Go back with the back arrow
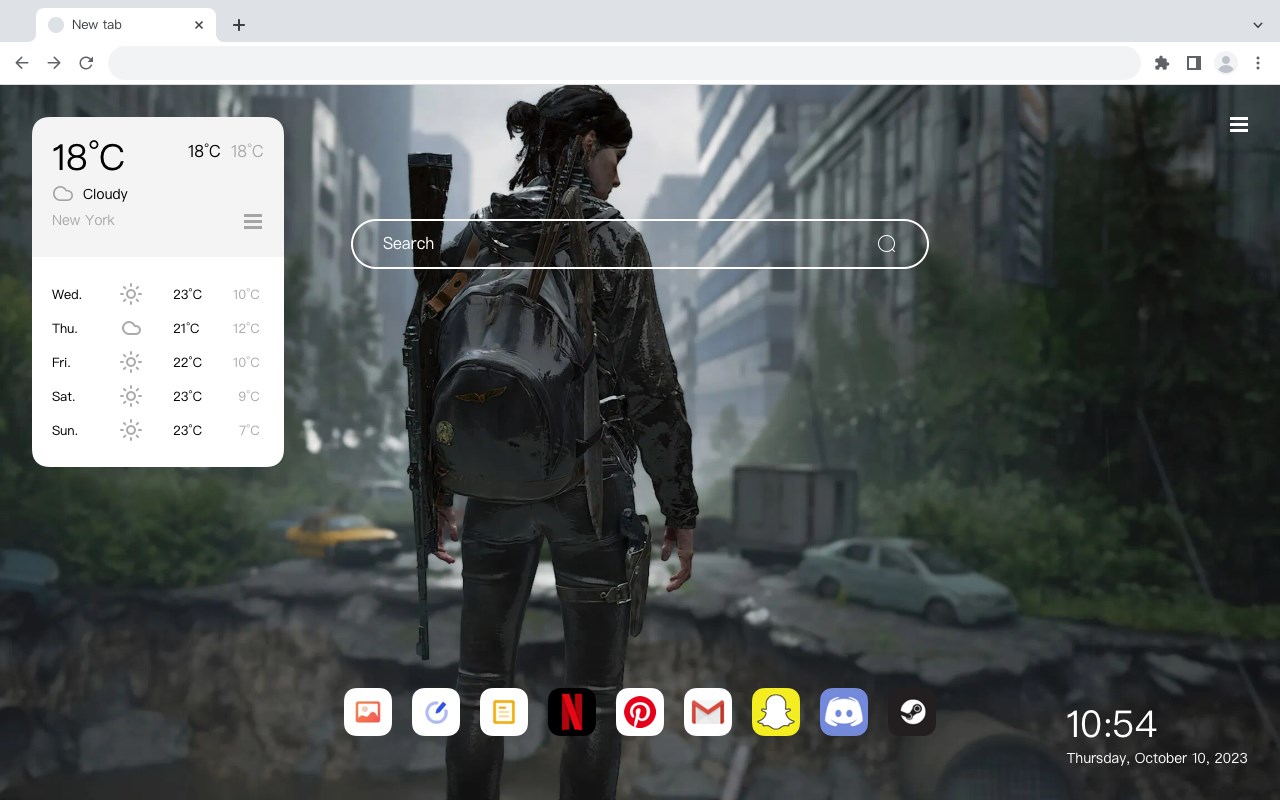 (x=22, y=63)
